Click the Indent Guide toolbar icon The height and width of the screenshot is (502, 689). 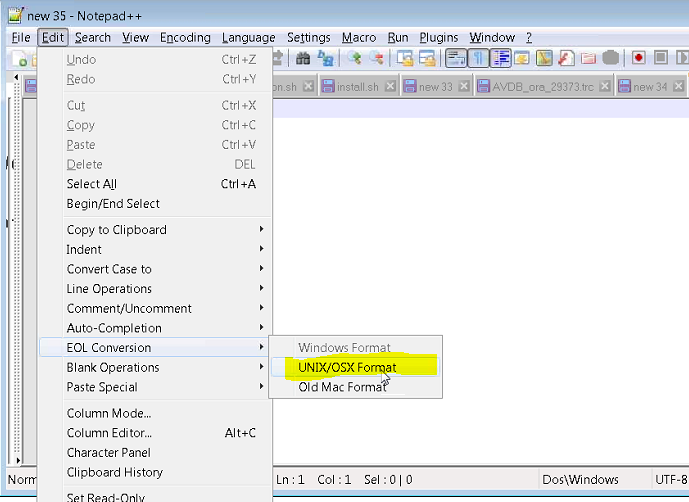500,60
